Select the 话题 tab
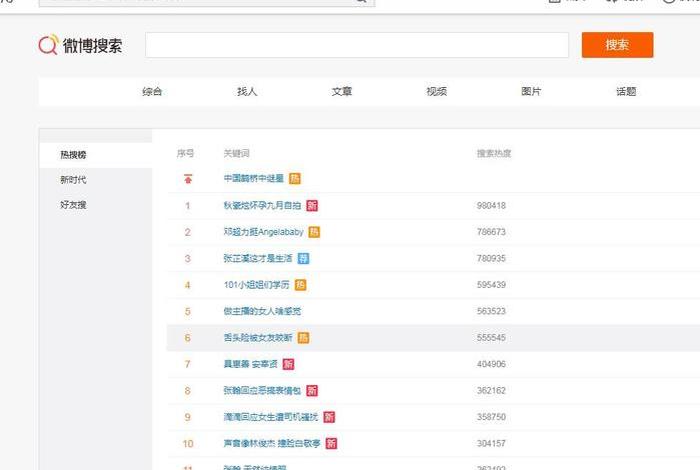Screen dimensions: 700x470 (x=626, y=92)
